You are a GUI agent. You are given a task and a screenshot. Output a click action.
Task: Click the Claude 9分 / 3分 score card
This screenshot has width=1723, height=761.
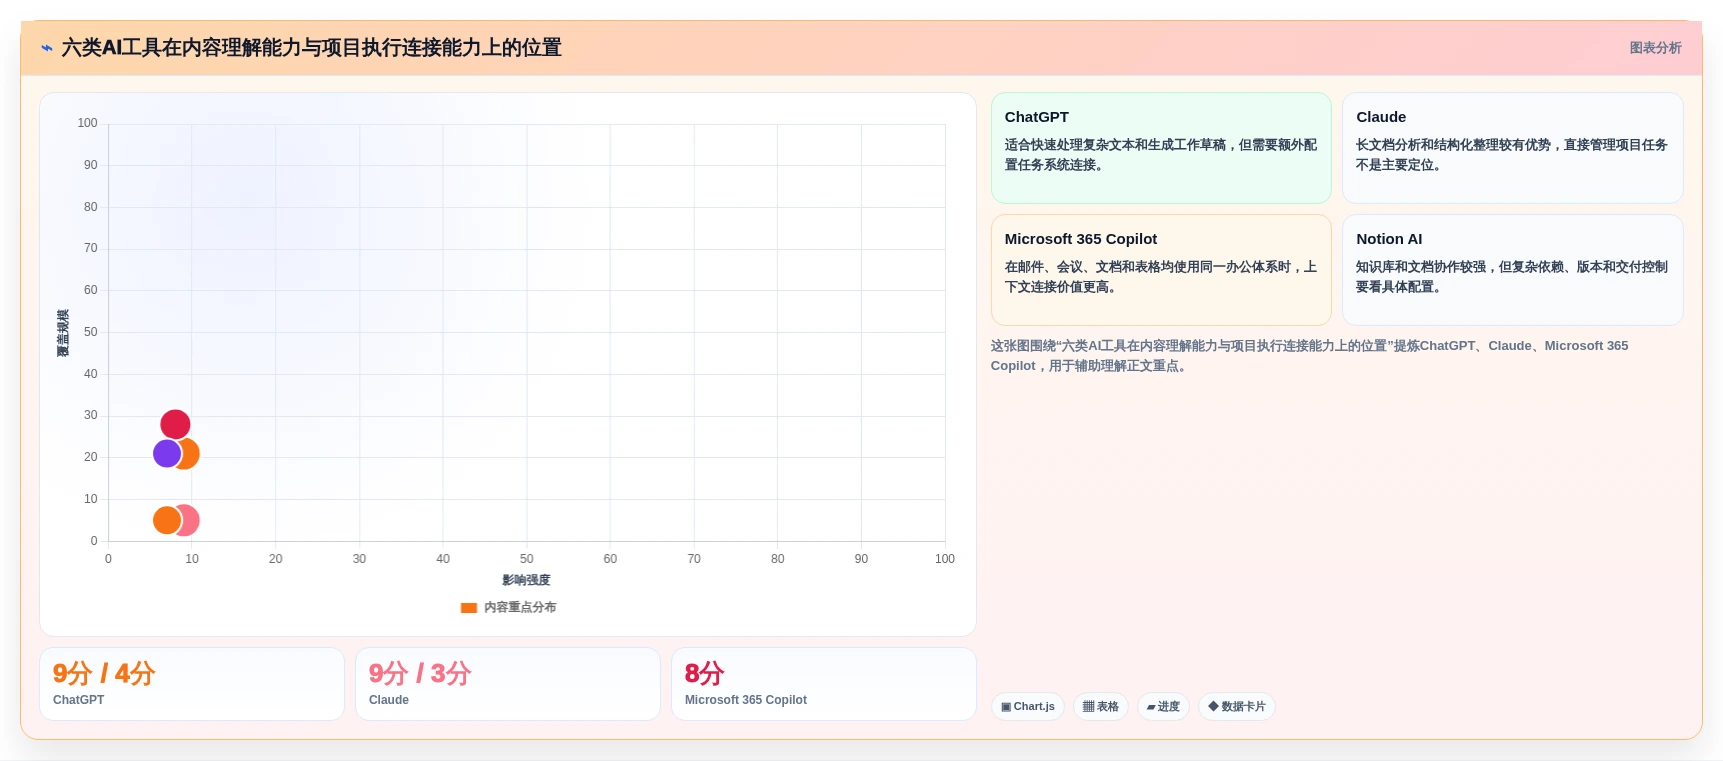[x=508, y=684]
